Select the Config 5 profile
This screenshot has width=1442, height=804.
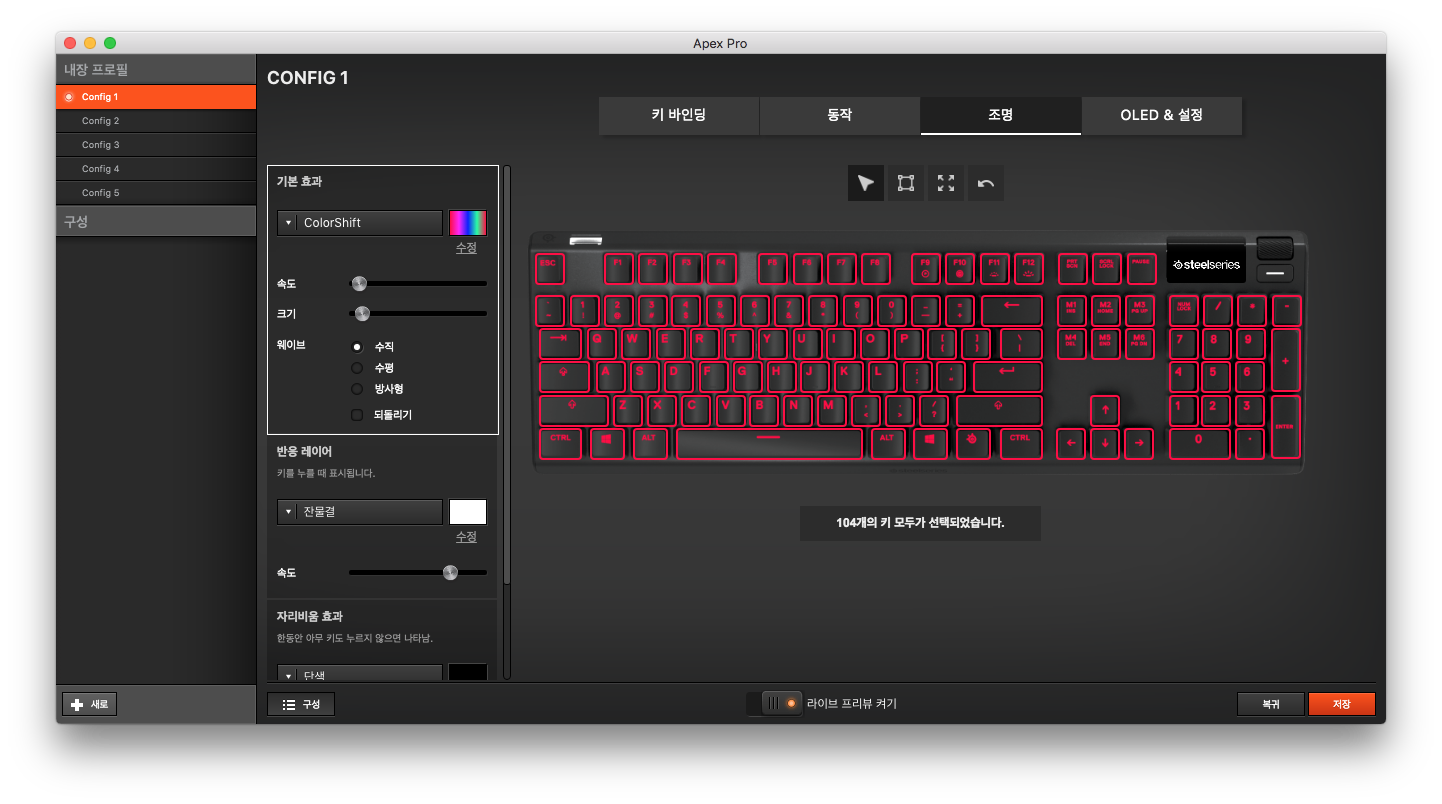[x=156, y=193]
